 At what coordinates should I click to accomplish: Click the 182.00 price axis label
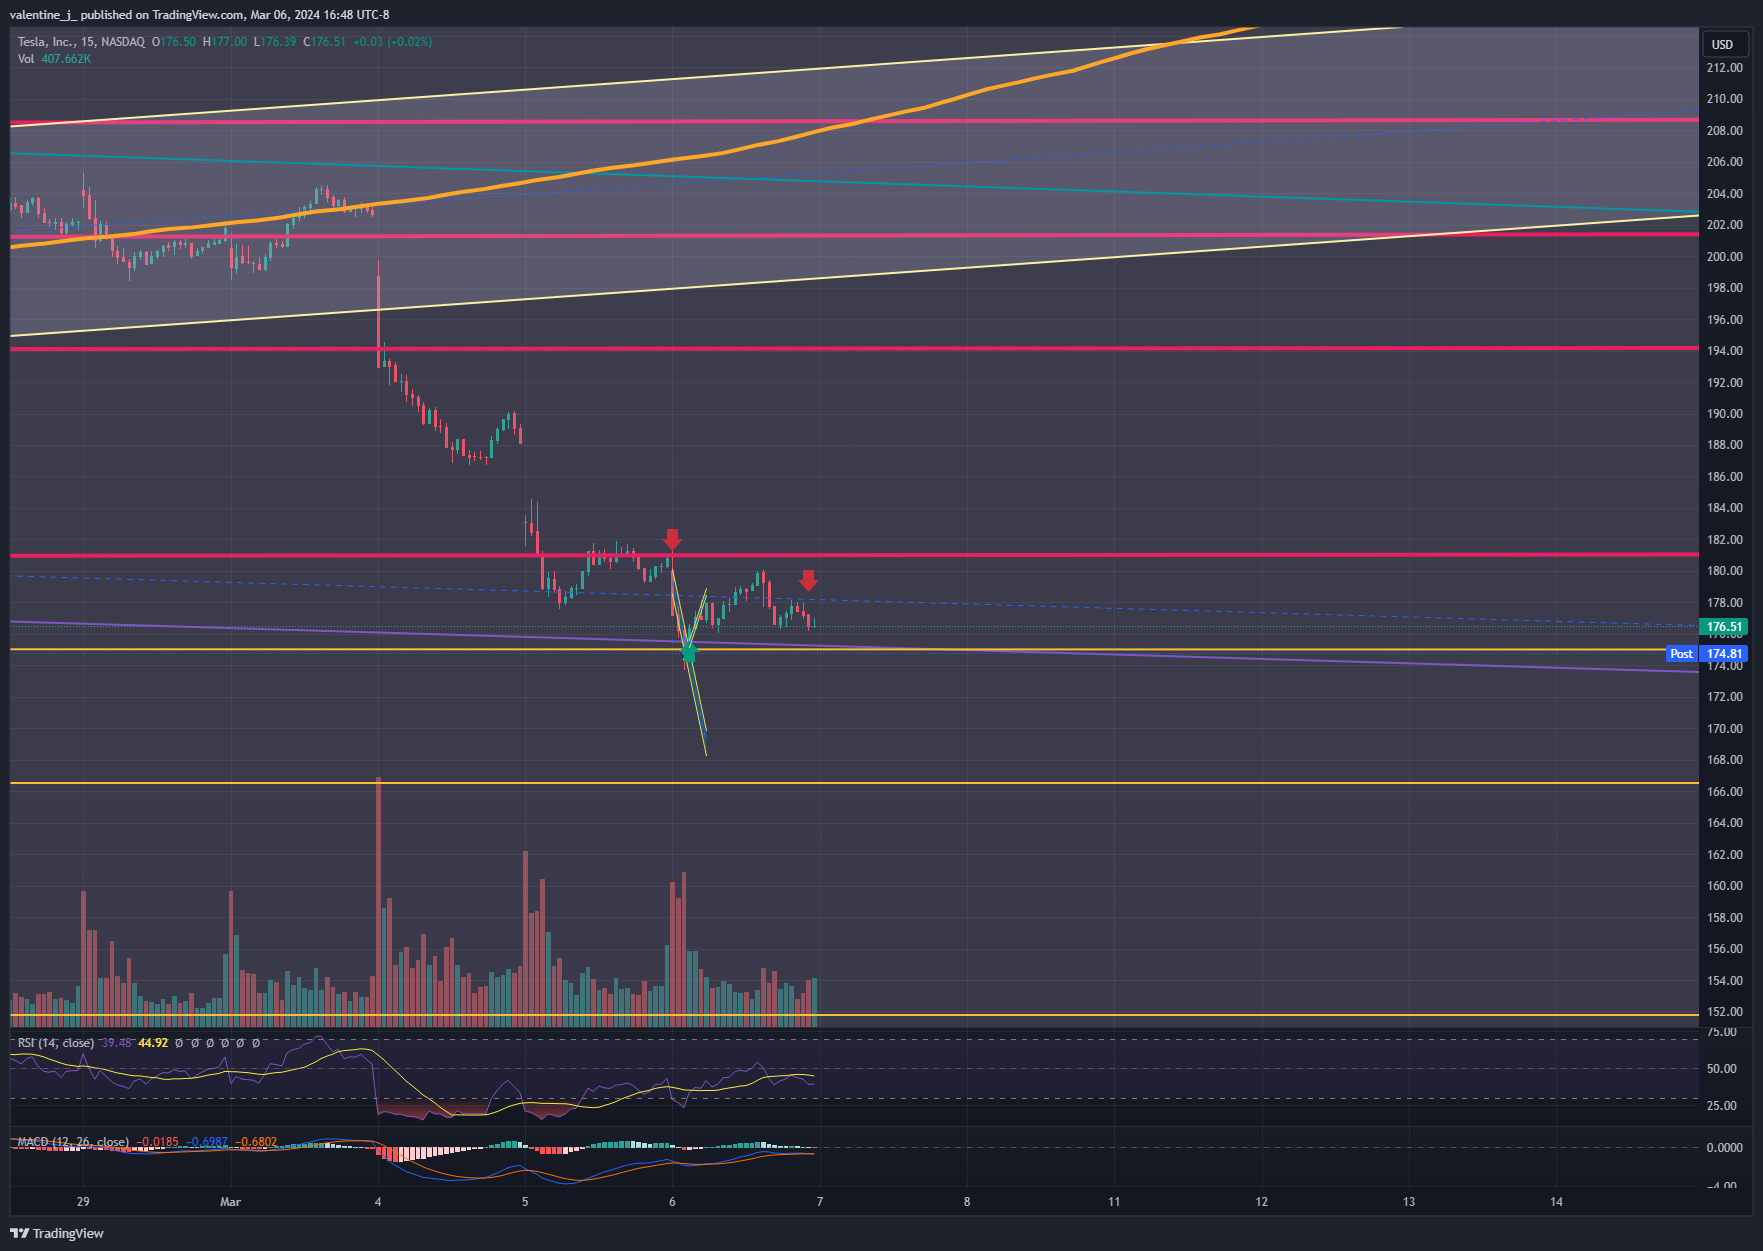tap(1724, 540)
